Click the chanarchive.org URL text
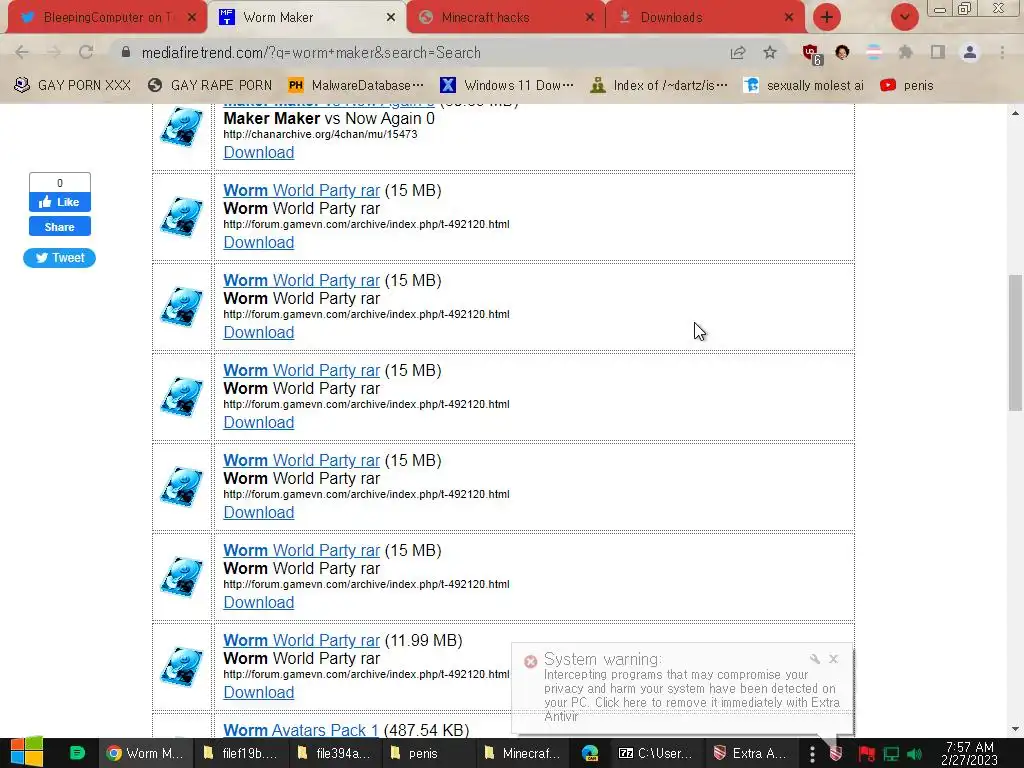 coord(320,134)
